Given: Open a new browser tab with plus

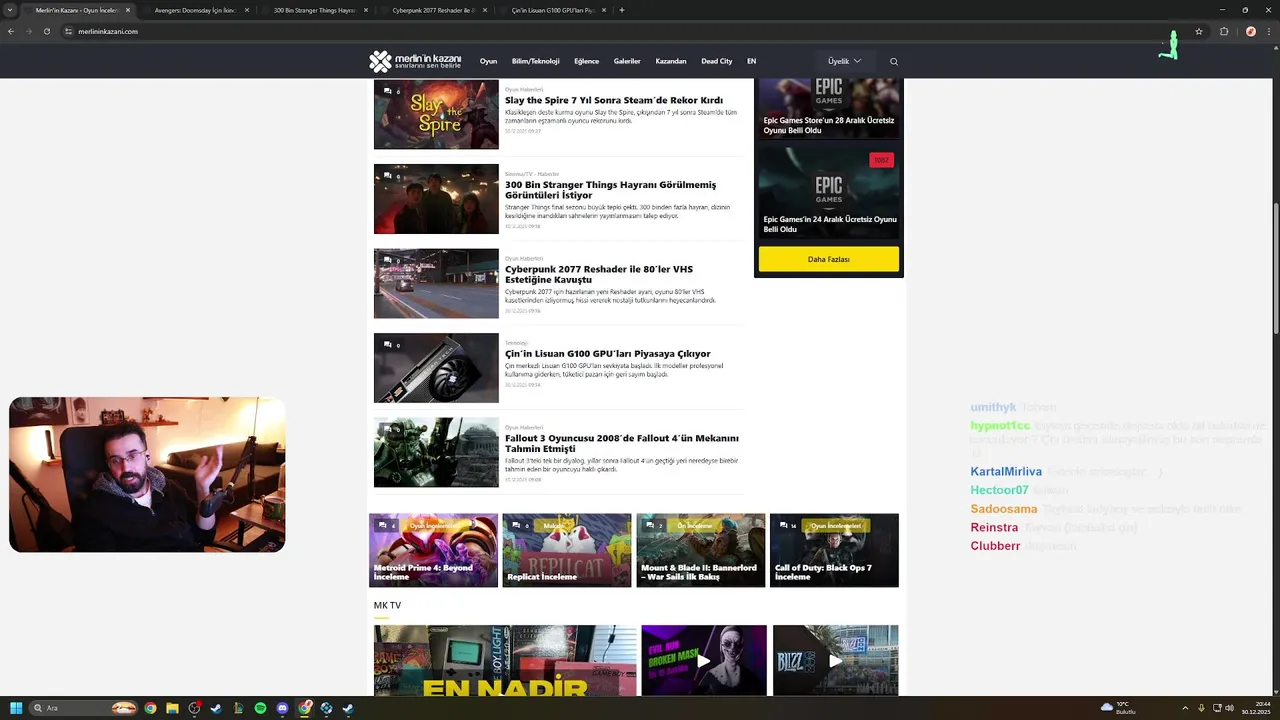Looking at the screenshot, I should 622,10.
